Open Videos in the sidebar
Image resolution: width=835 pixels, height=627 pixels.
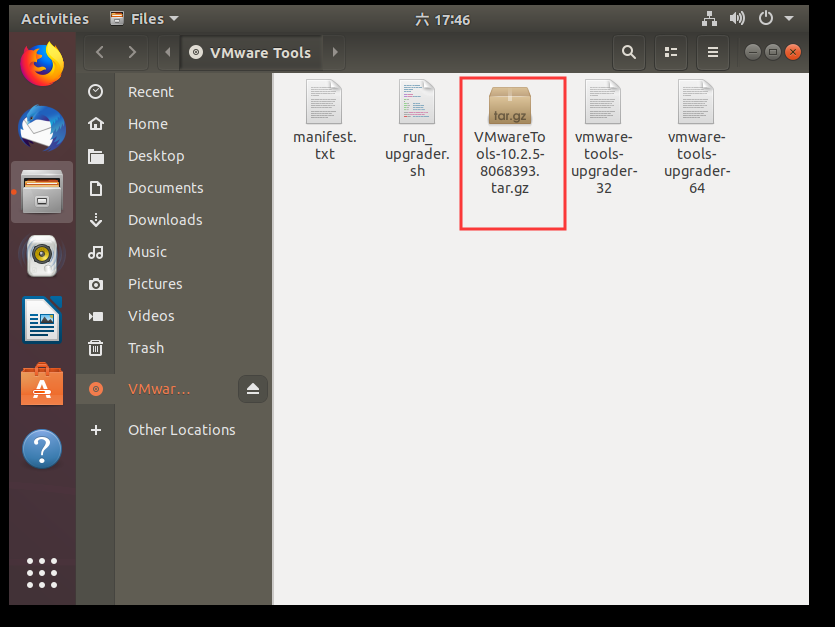tap(174, 315)
